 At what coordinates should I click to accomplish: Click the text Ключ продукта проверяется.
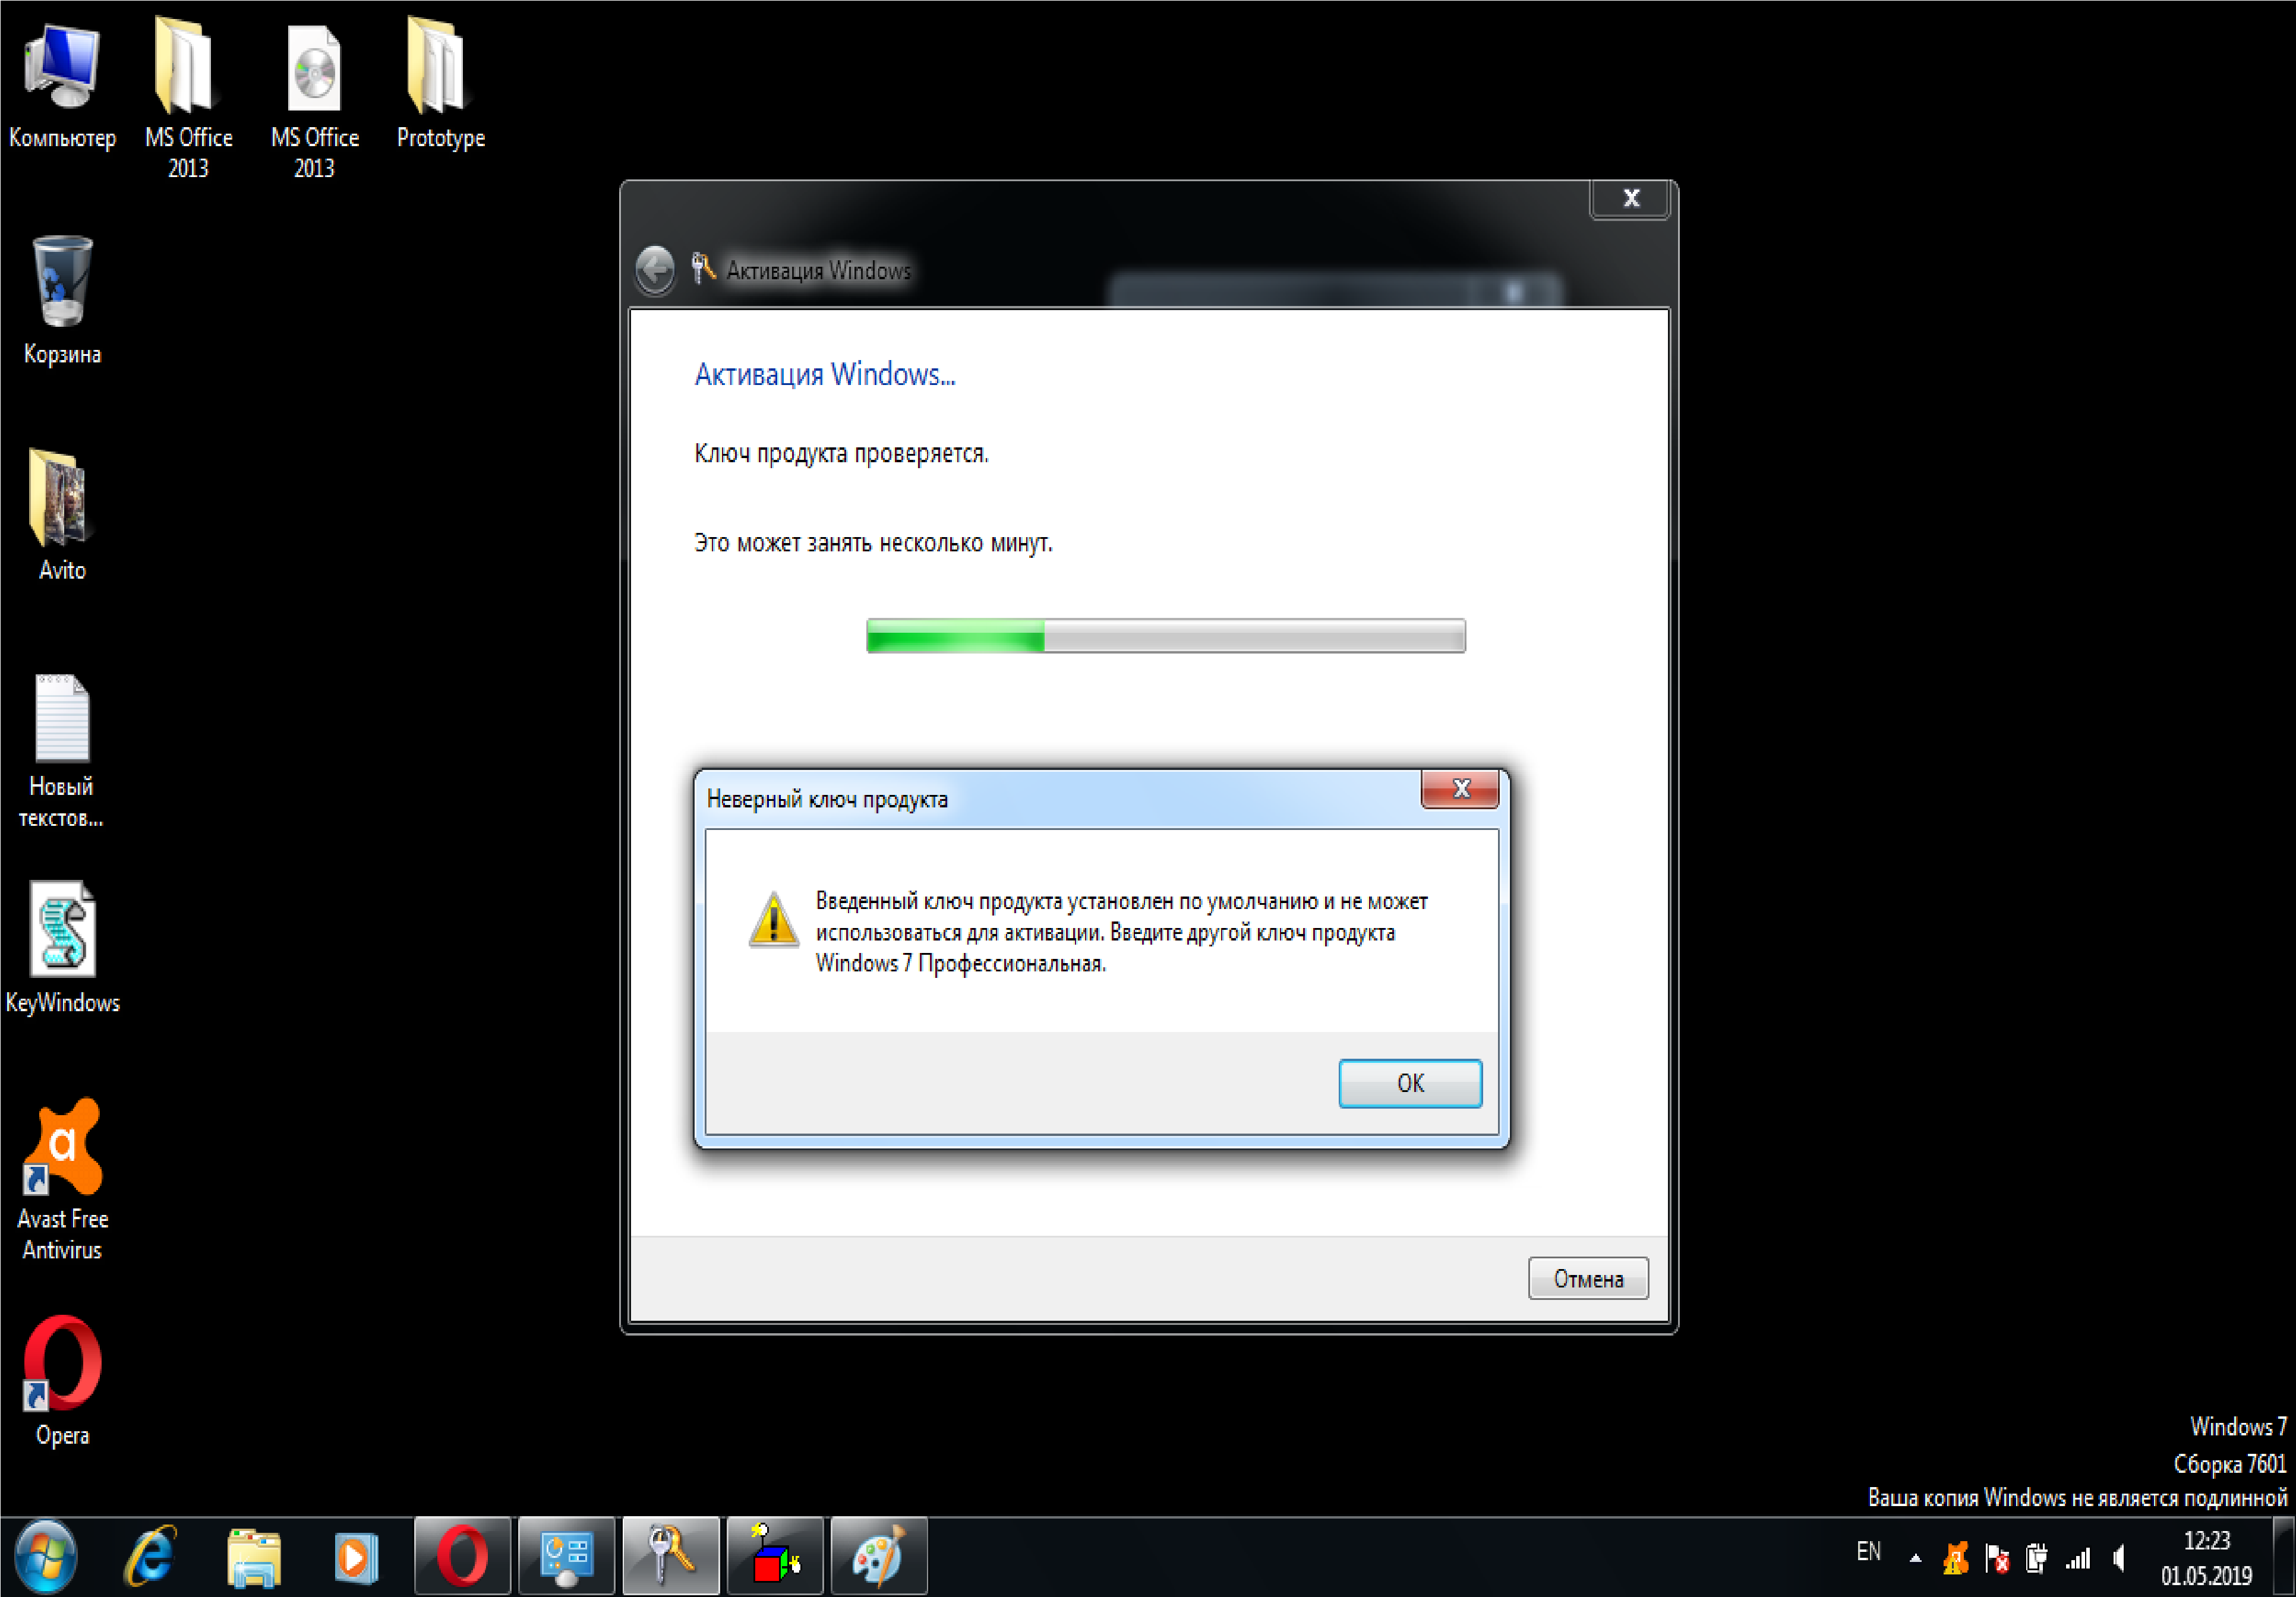click(x=841, y=453)
